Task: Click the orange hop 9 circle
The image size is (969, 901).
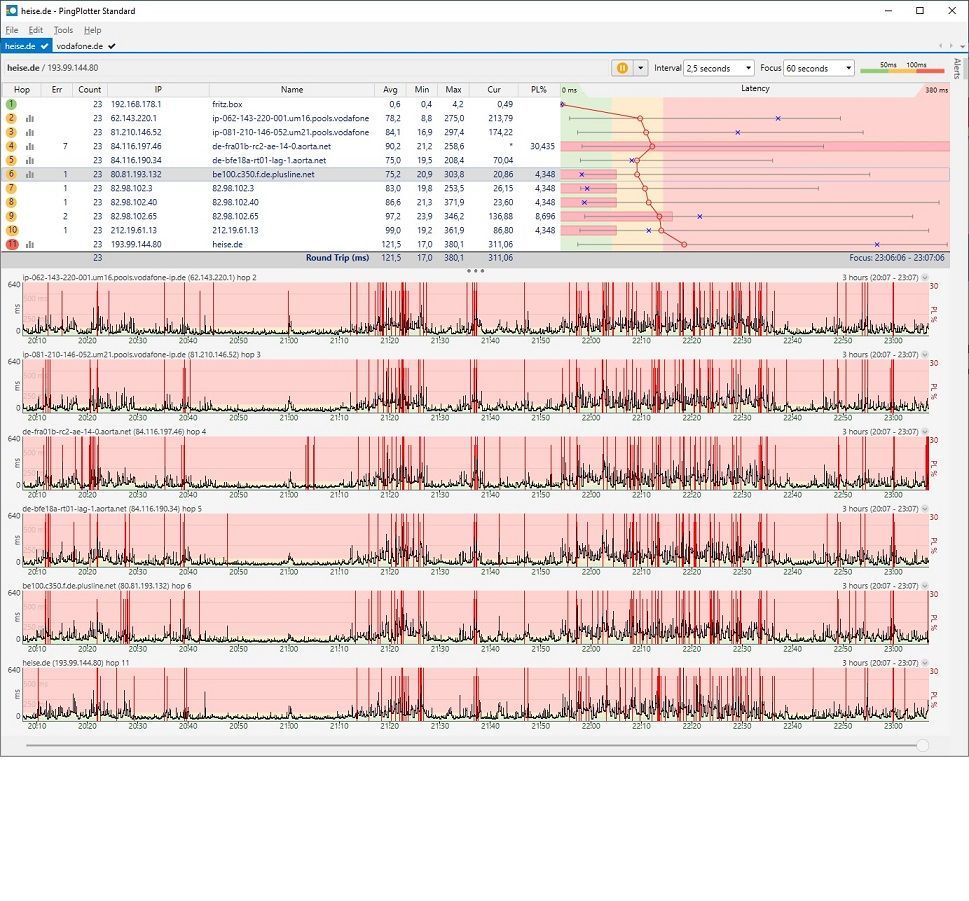Action: click(11, 216)
